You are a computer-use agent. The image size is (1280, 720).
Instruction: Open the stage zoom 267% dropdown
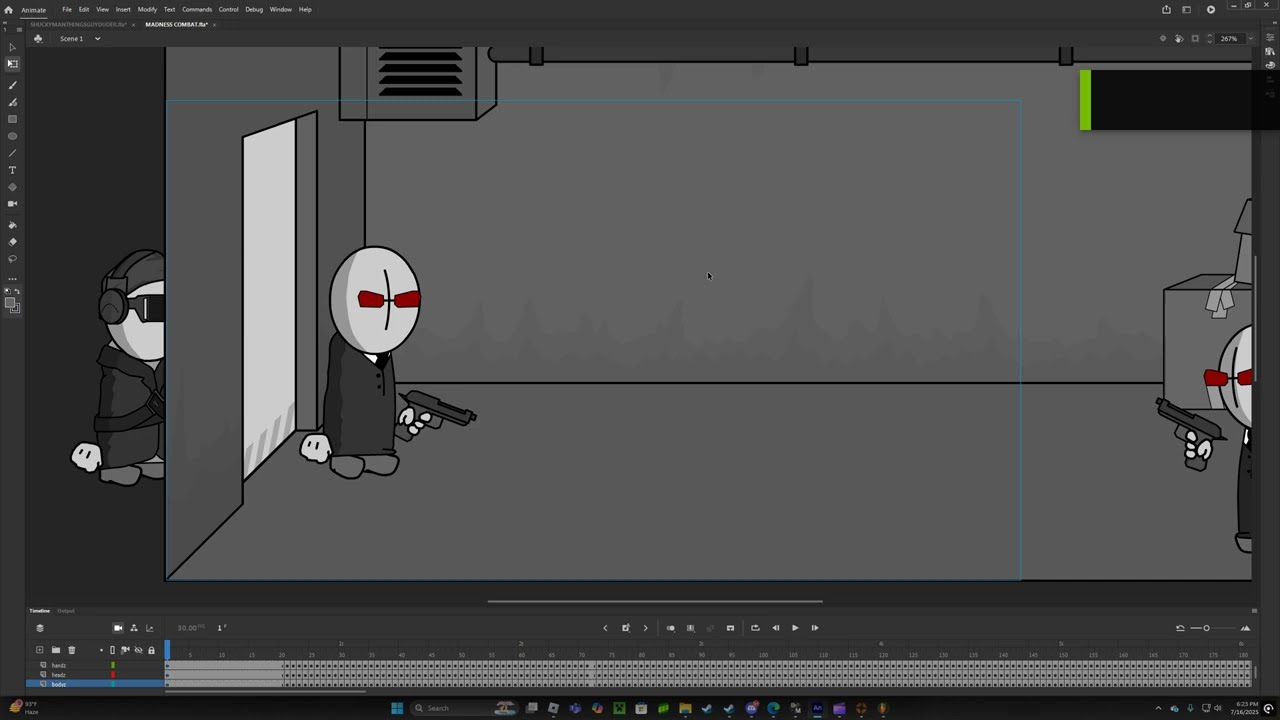click(1251, 39)
